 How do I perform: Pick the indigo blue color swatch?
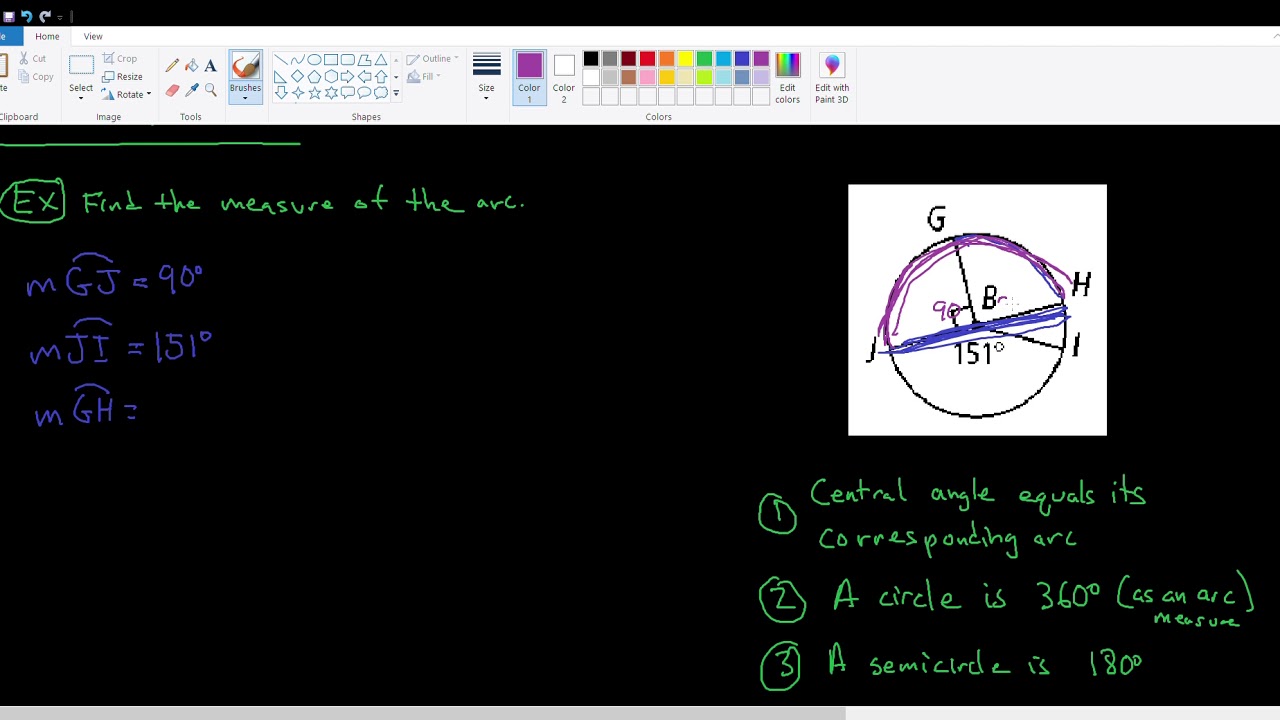click(x=743, y=59)
